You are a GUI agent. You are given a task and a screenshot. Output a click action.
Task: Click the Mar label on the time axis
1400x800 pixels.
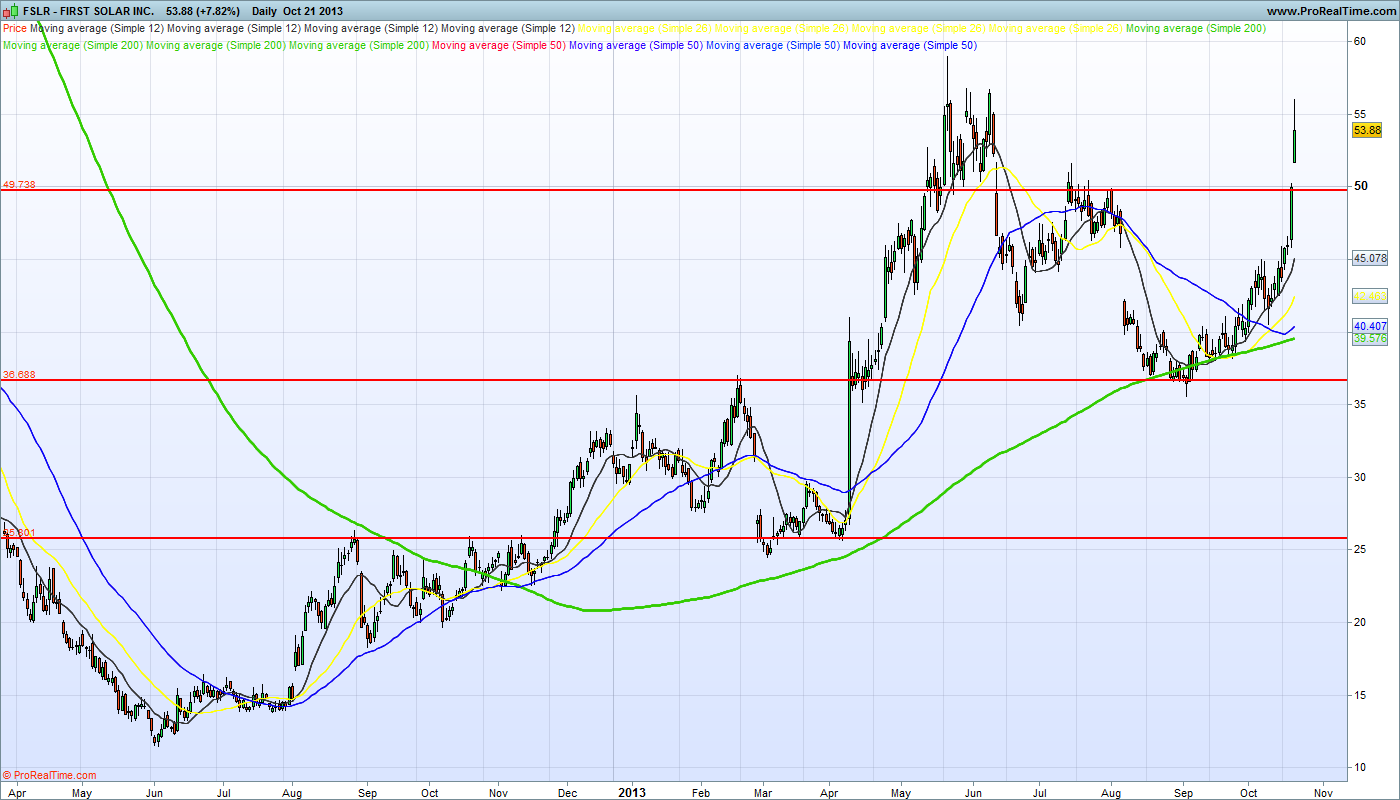pyautogui.click(x=763, y=792)
